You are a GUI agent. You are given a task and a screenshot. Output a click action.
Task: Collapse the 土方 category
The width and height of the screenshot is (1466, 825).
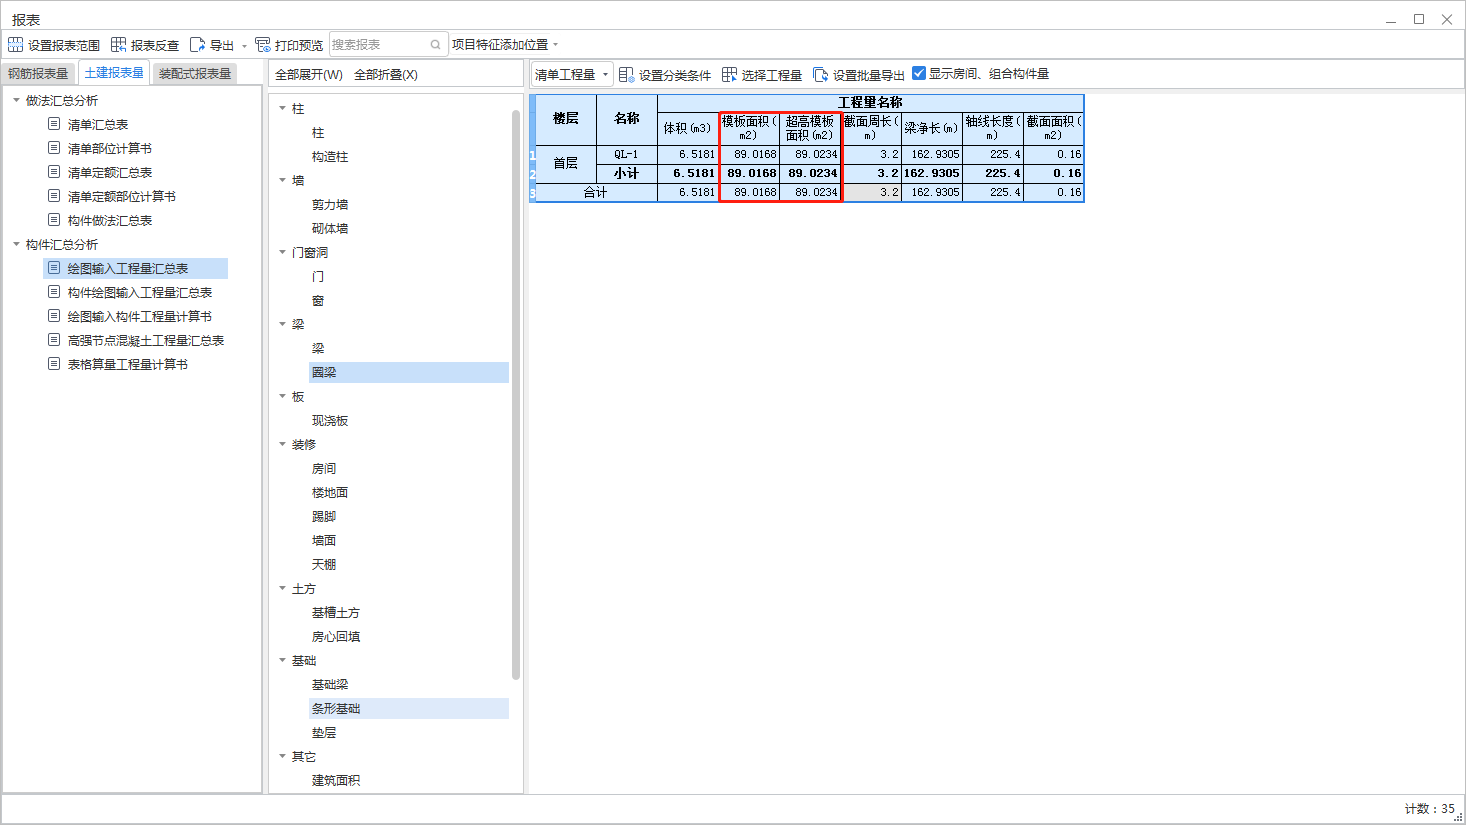(x=282, y=588)
